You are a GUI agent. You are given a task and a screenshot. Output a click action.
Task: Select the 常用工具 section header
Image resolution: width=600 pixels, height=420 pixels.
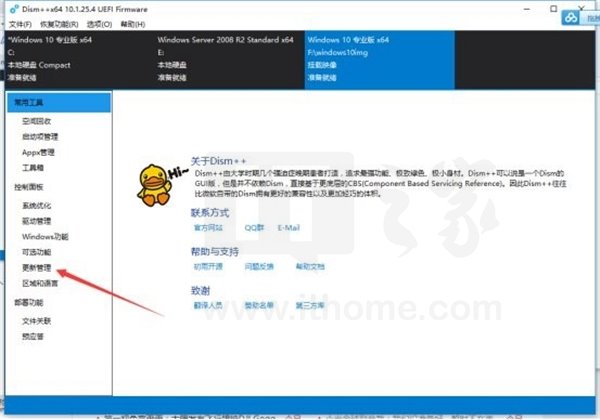click(59, 103)
